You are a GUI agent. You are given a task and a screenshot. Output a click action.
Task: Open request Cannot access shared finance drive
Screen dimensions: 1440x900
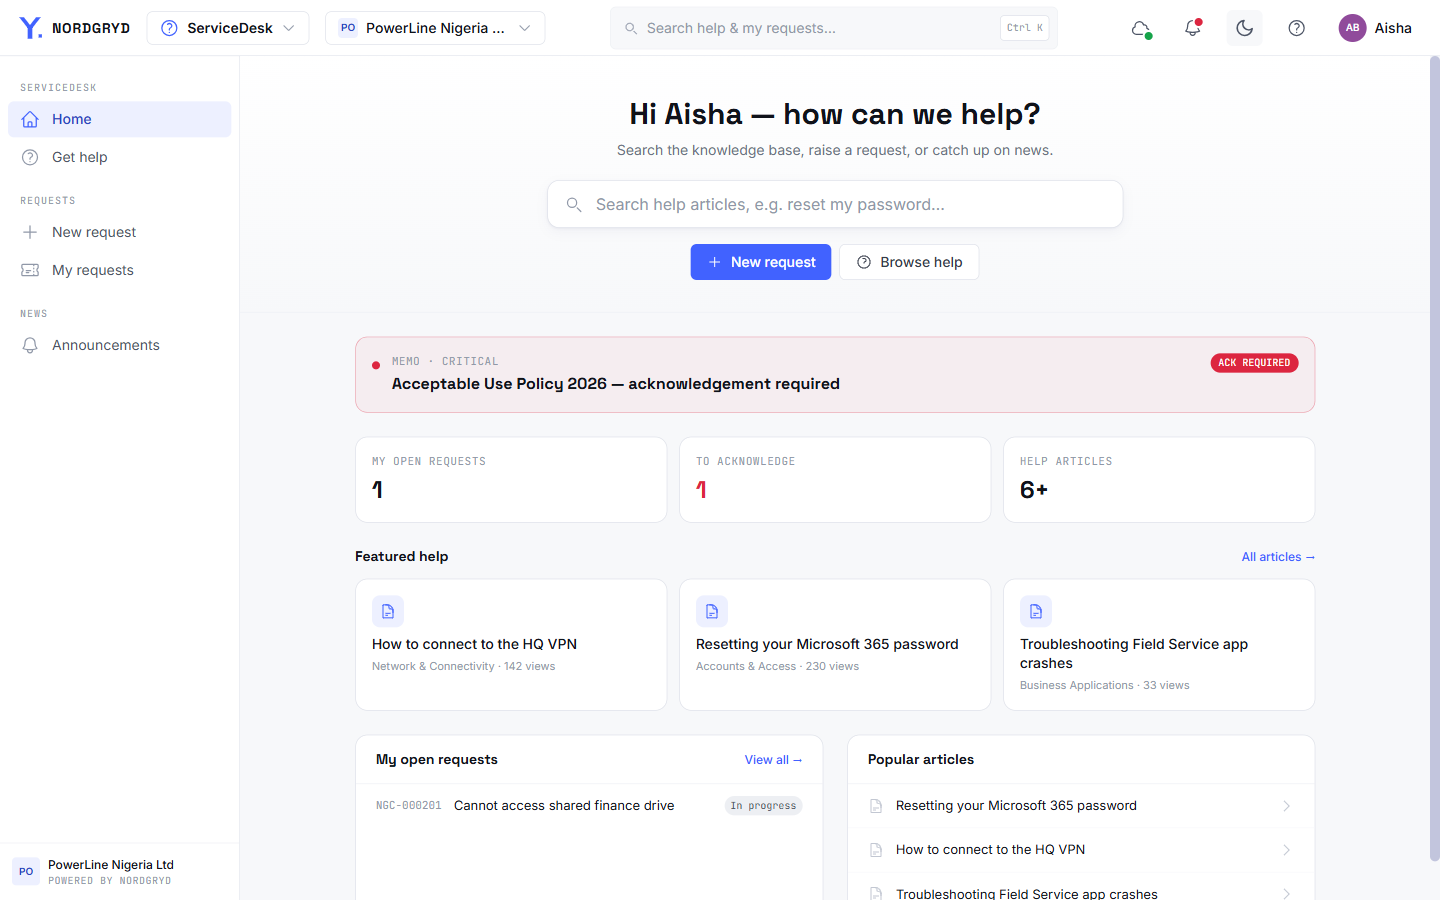[589, 806]
